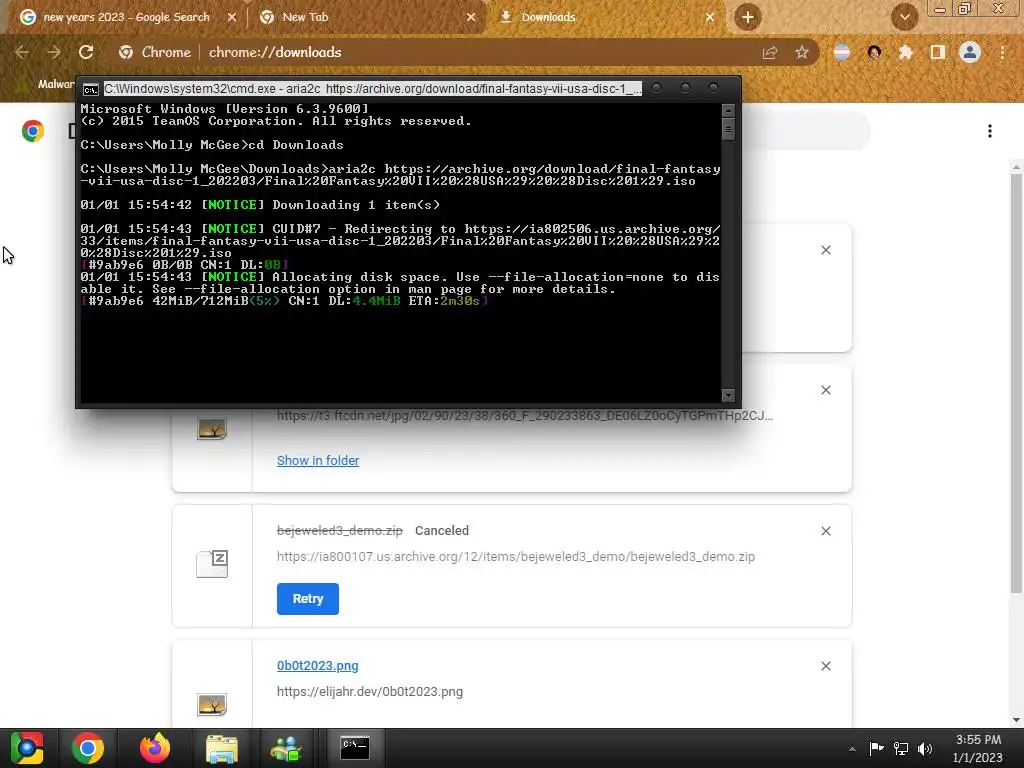This screenshot has height=768, width=1024.
Task: Open the tab search dropdown arrow
Action: (x=904, y=17)
